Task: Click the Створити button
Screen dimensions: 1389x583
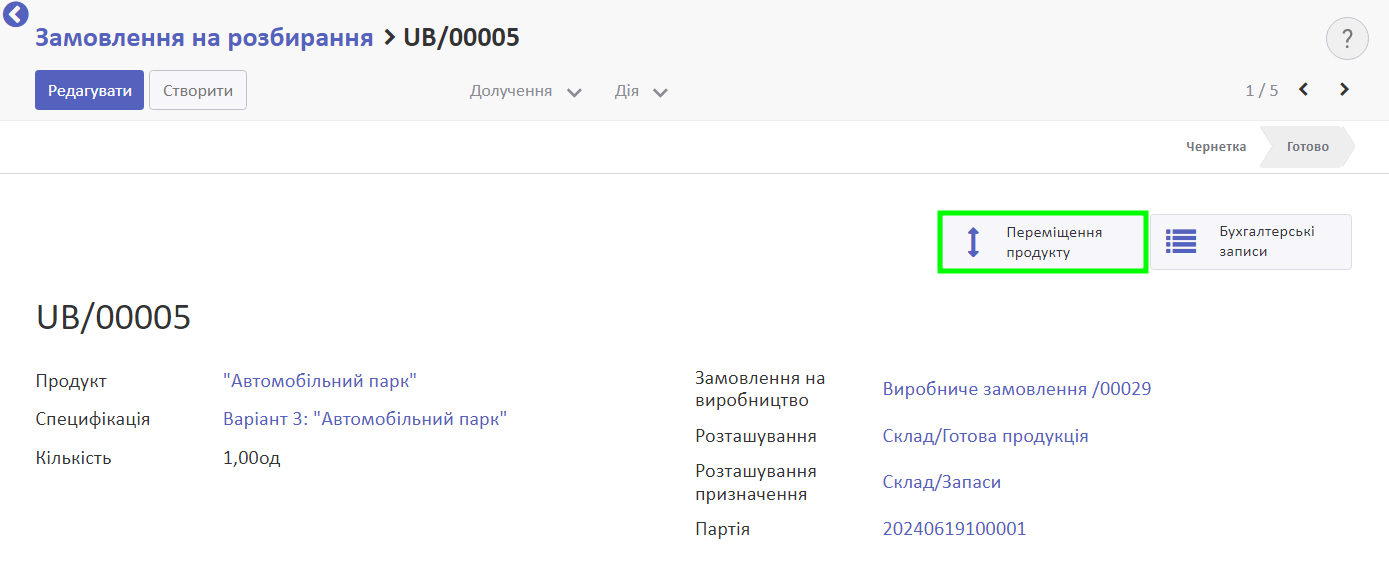Action: pyautogui.click(x=198, y=90)
